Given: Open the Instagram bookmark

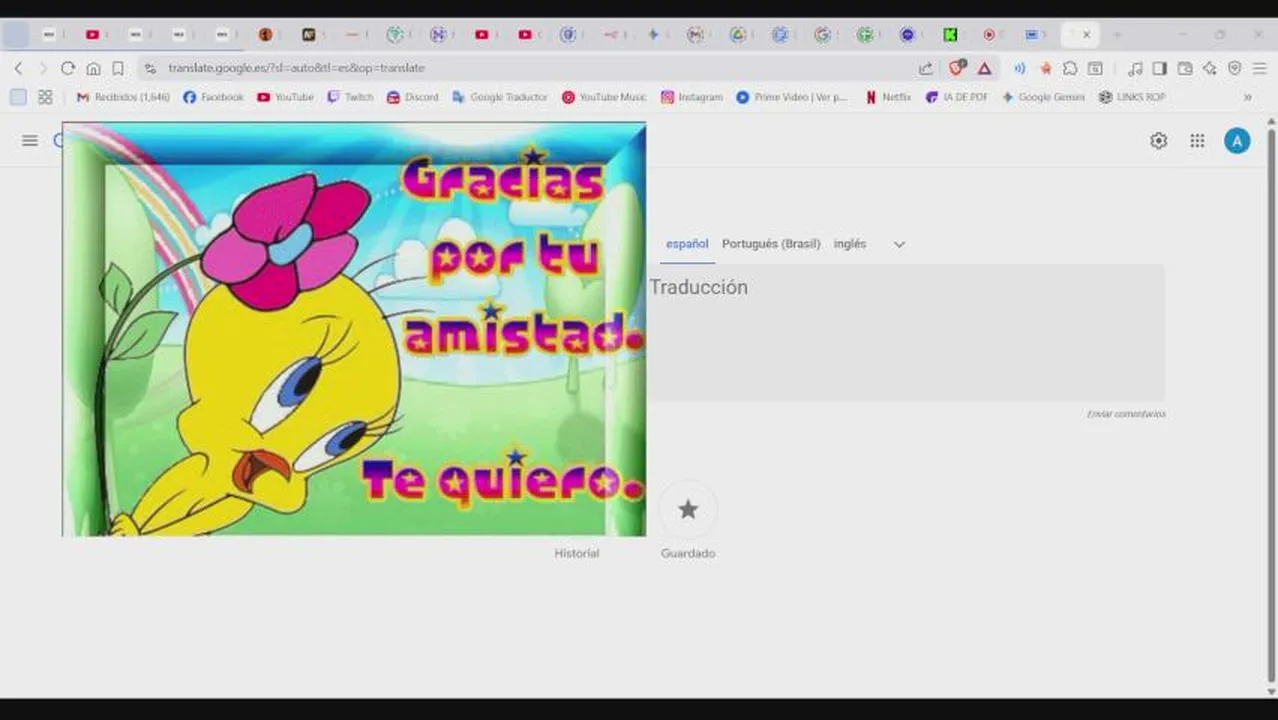Looking at the screenshot, I should [691, 97].
